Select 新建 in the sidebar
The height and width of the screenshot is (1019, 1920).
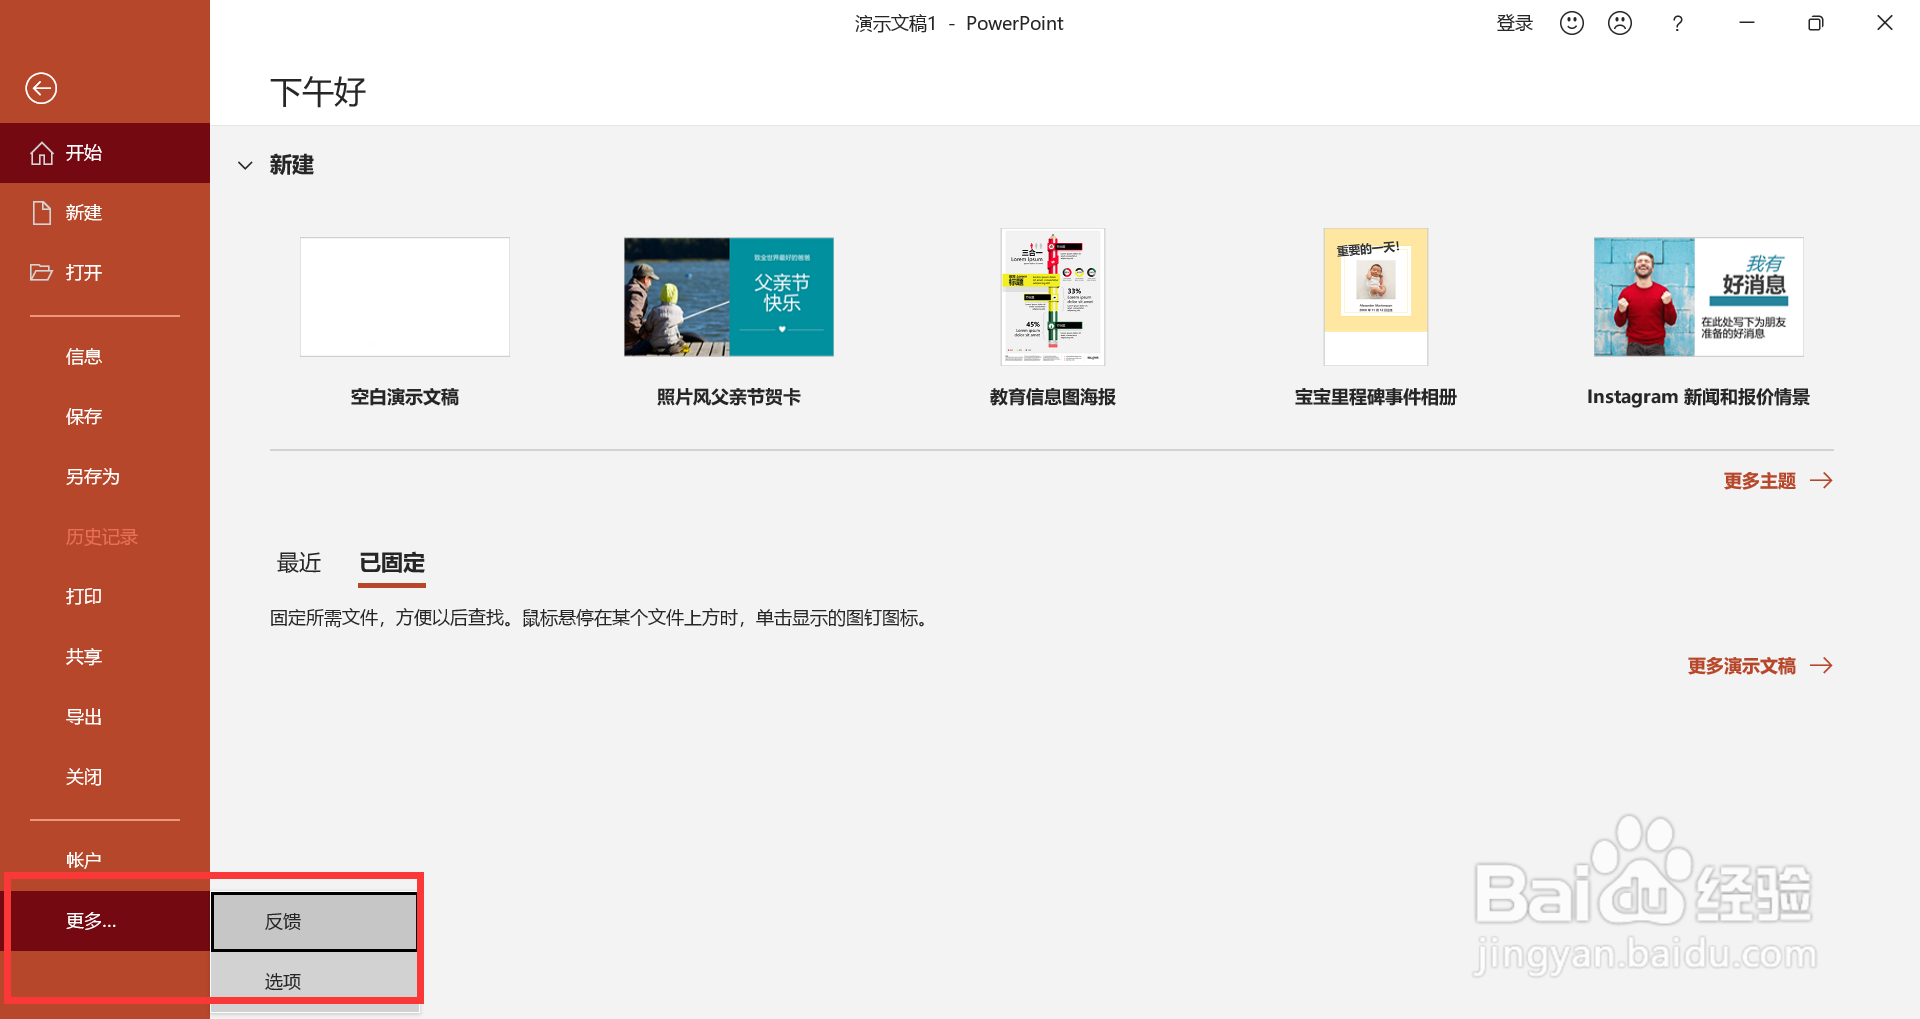105,213
